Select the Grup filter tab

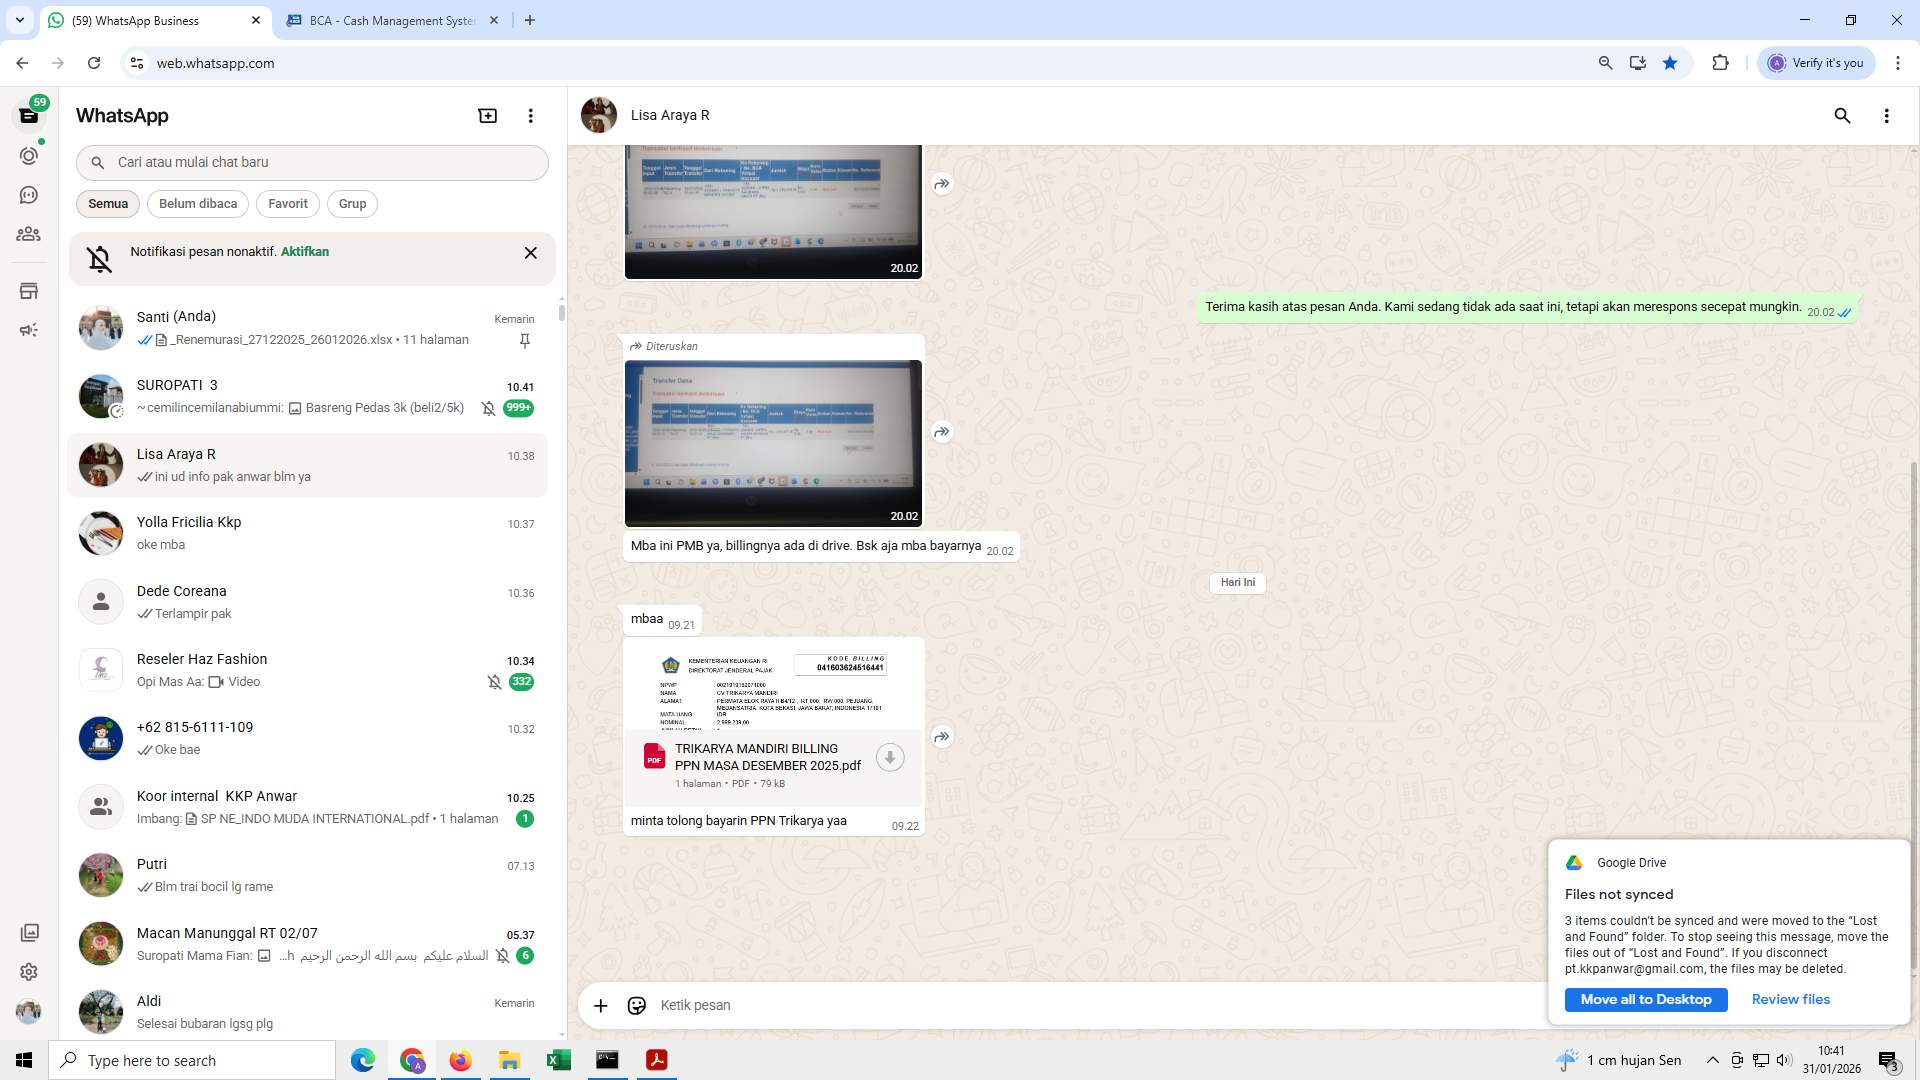pos(352,204)
